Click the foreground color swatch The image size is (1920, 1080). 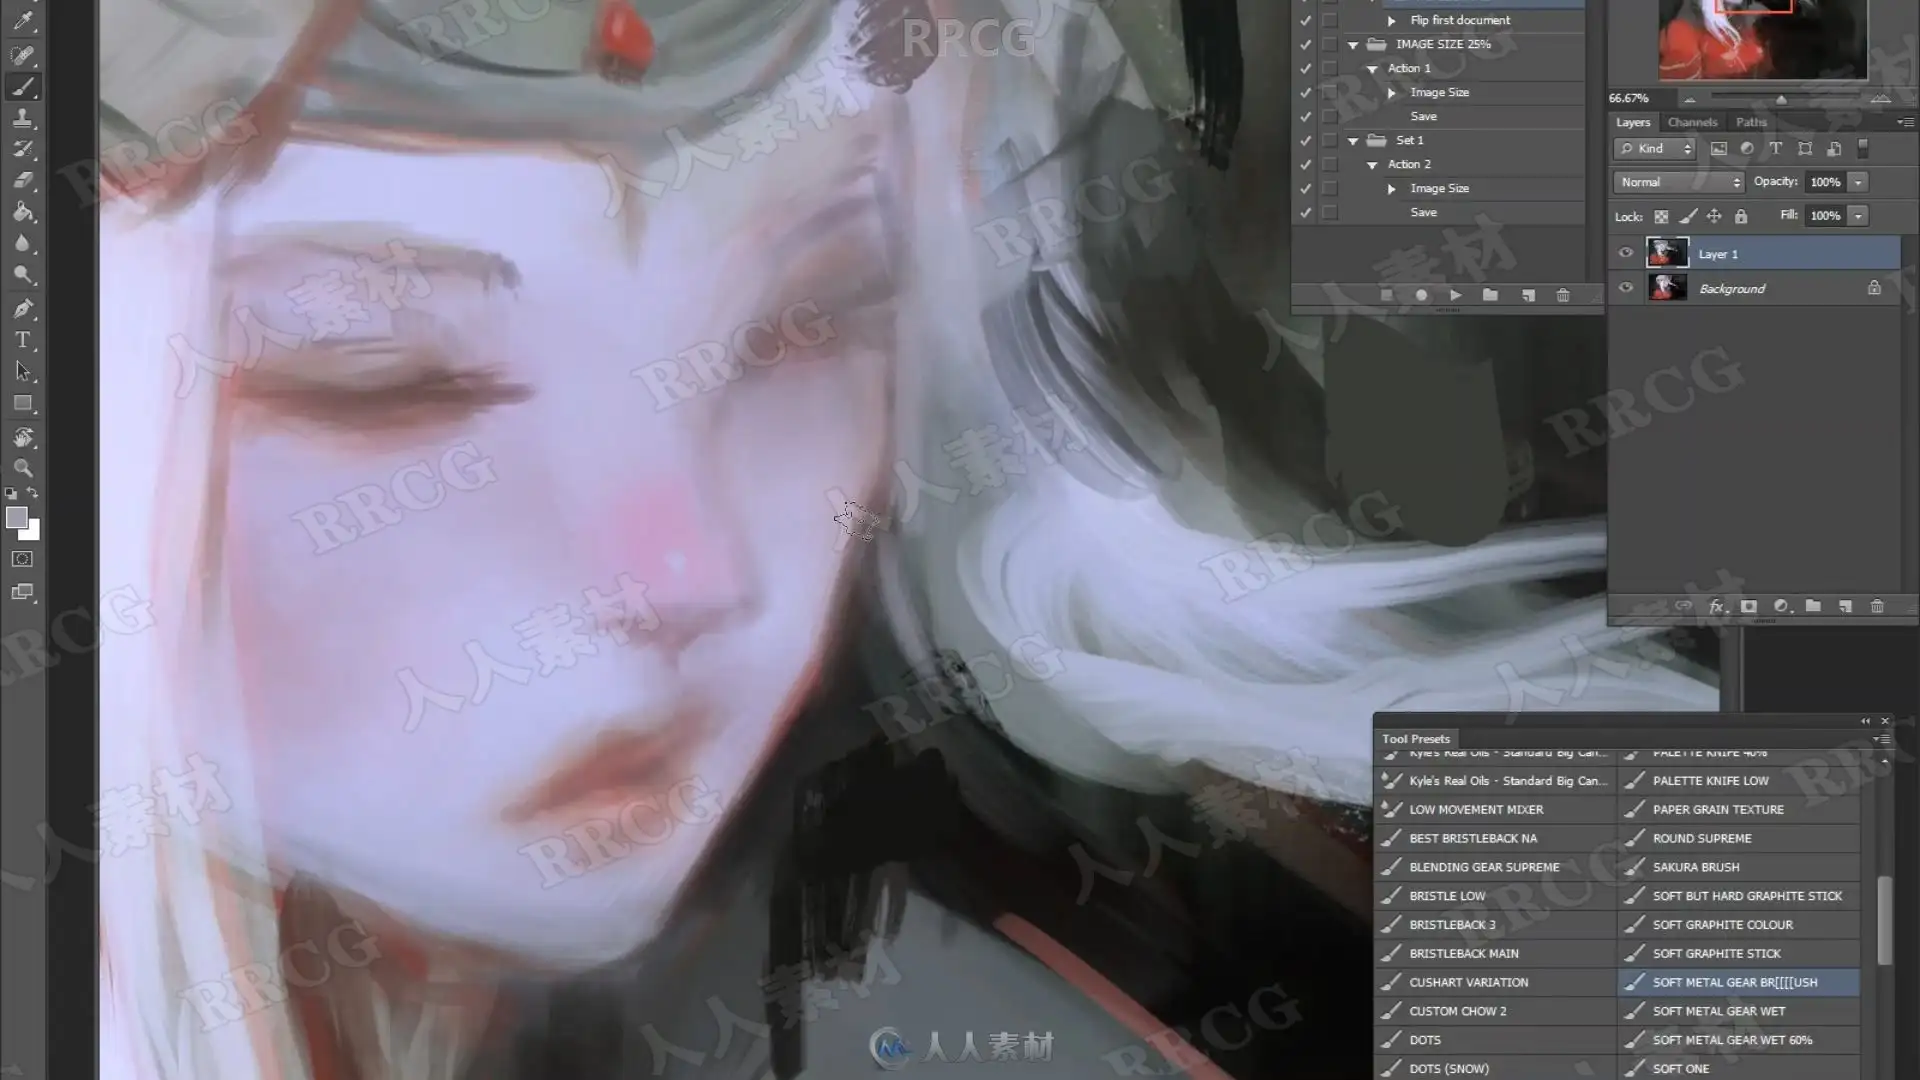tap(16, 517)
